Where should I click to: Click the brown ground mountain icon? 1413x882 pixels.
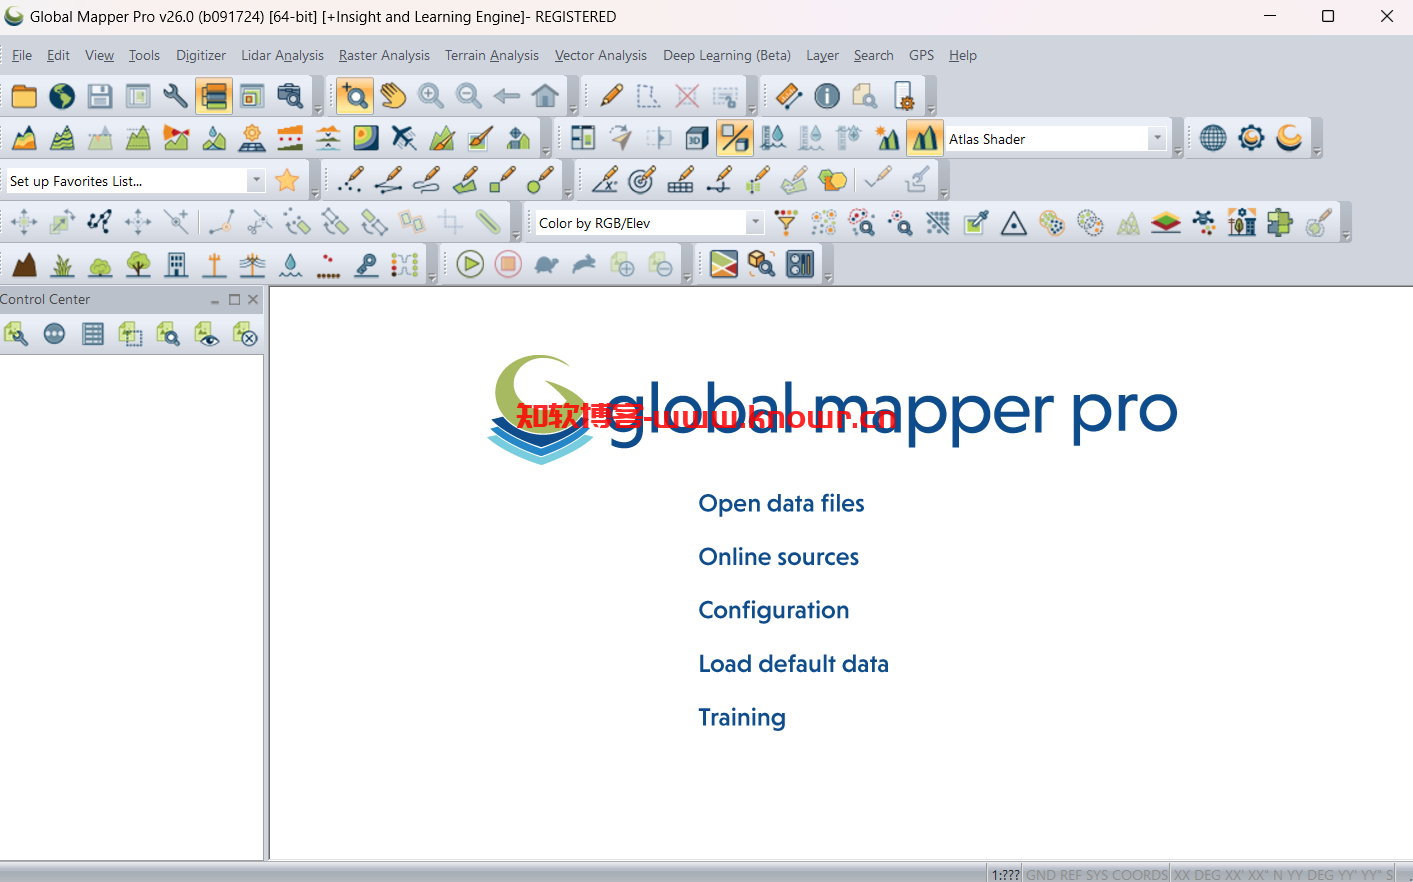[x=24, y=264]
